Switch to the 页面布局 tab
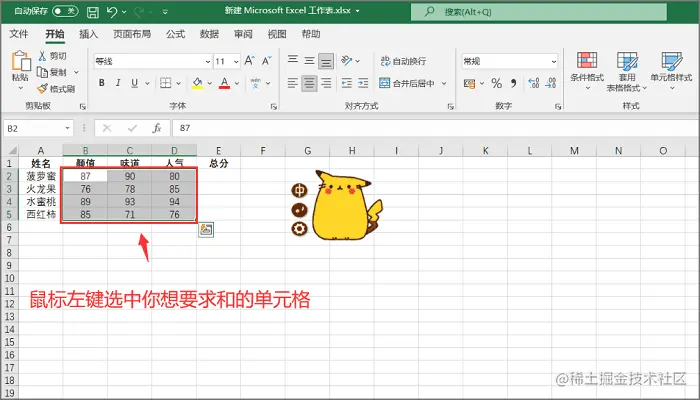This screenshot has width=700, height=400. tap(132, 34)
